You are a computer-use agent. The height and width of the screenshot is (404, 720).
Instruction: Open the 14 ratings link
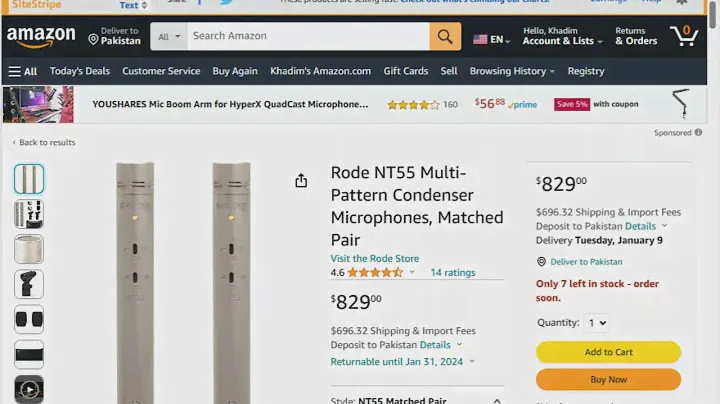point(453,272)
